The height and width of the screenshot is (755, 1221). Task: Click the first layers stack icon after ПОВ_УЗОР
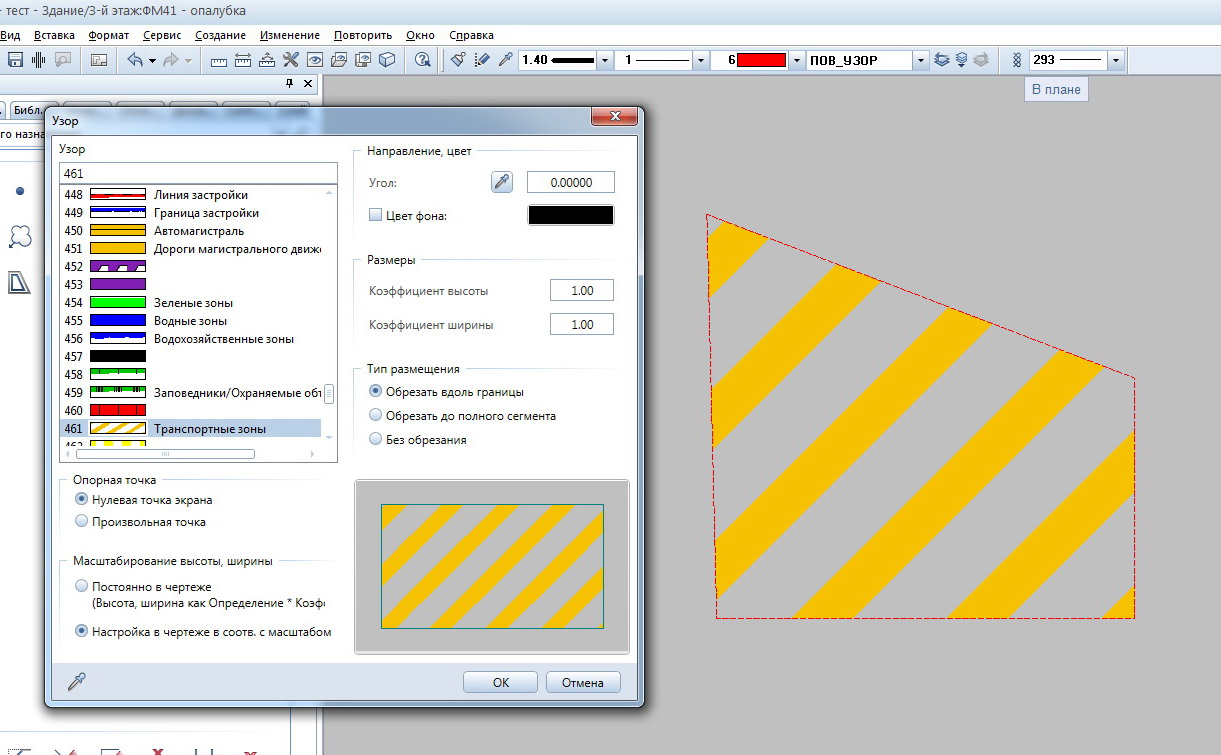pos(942,59)
